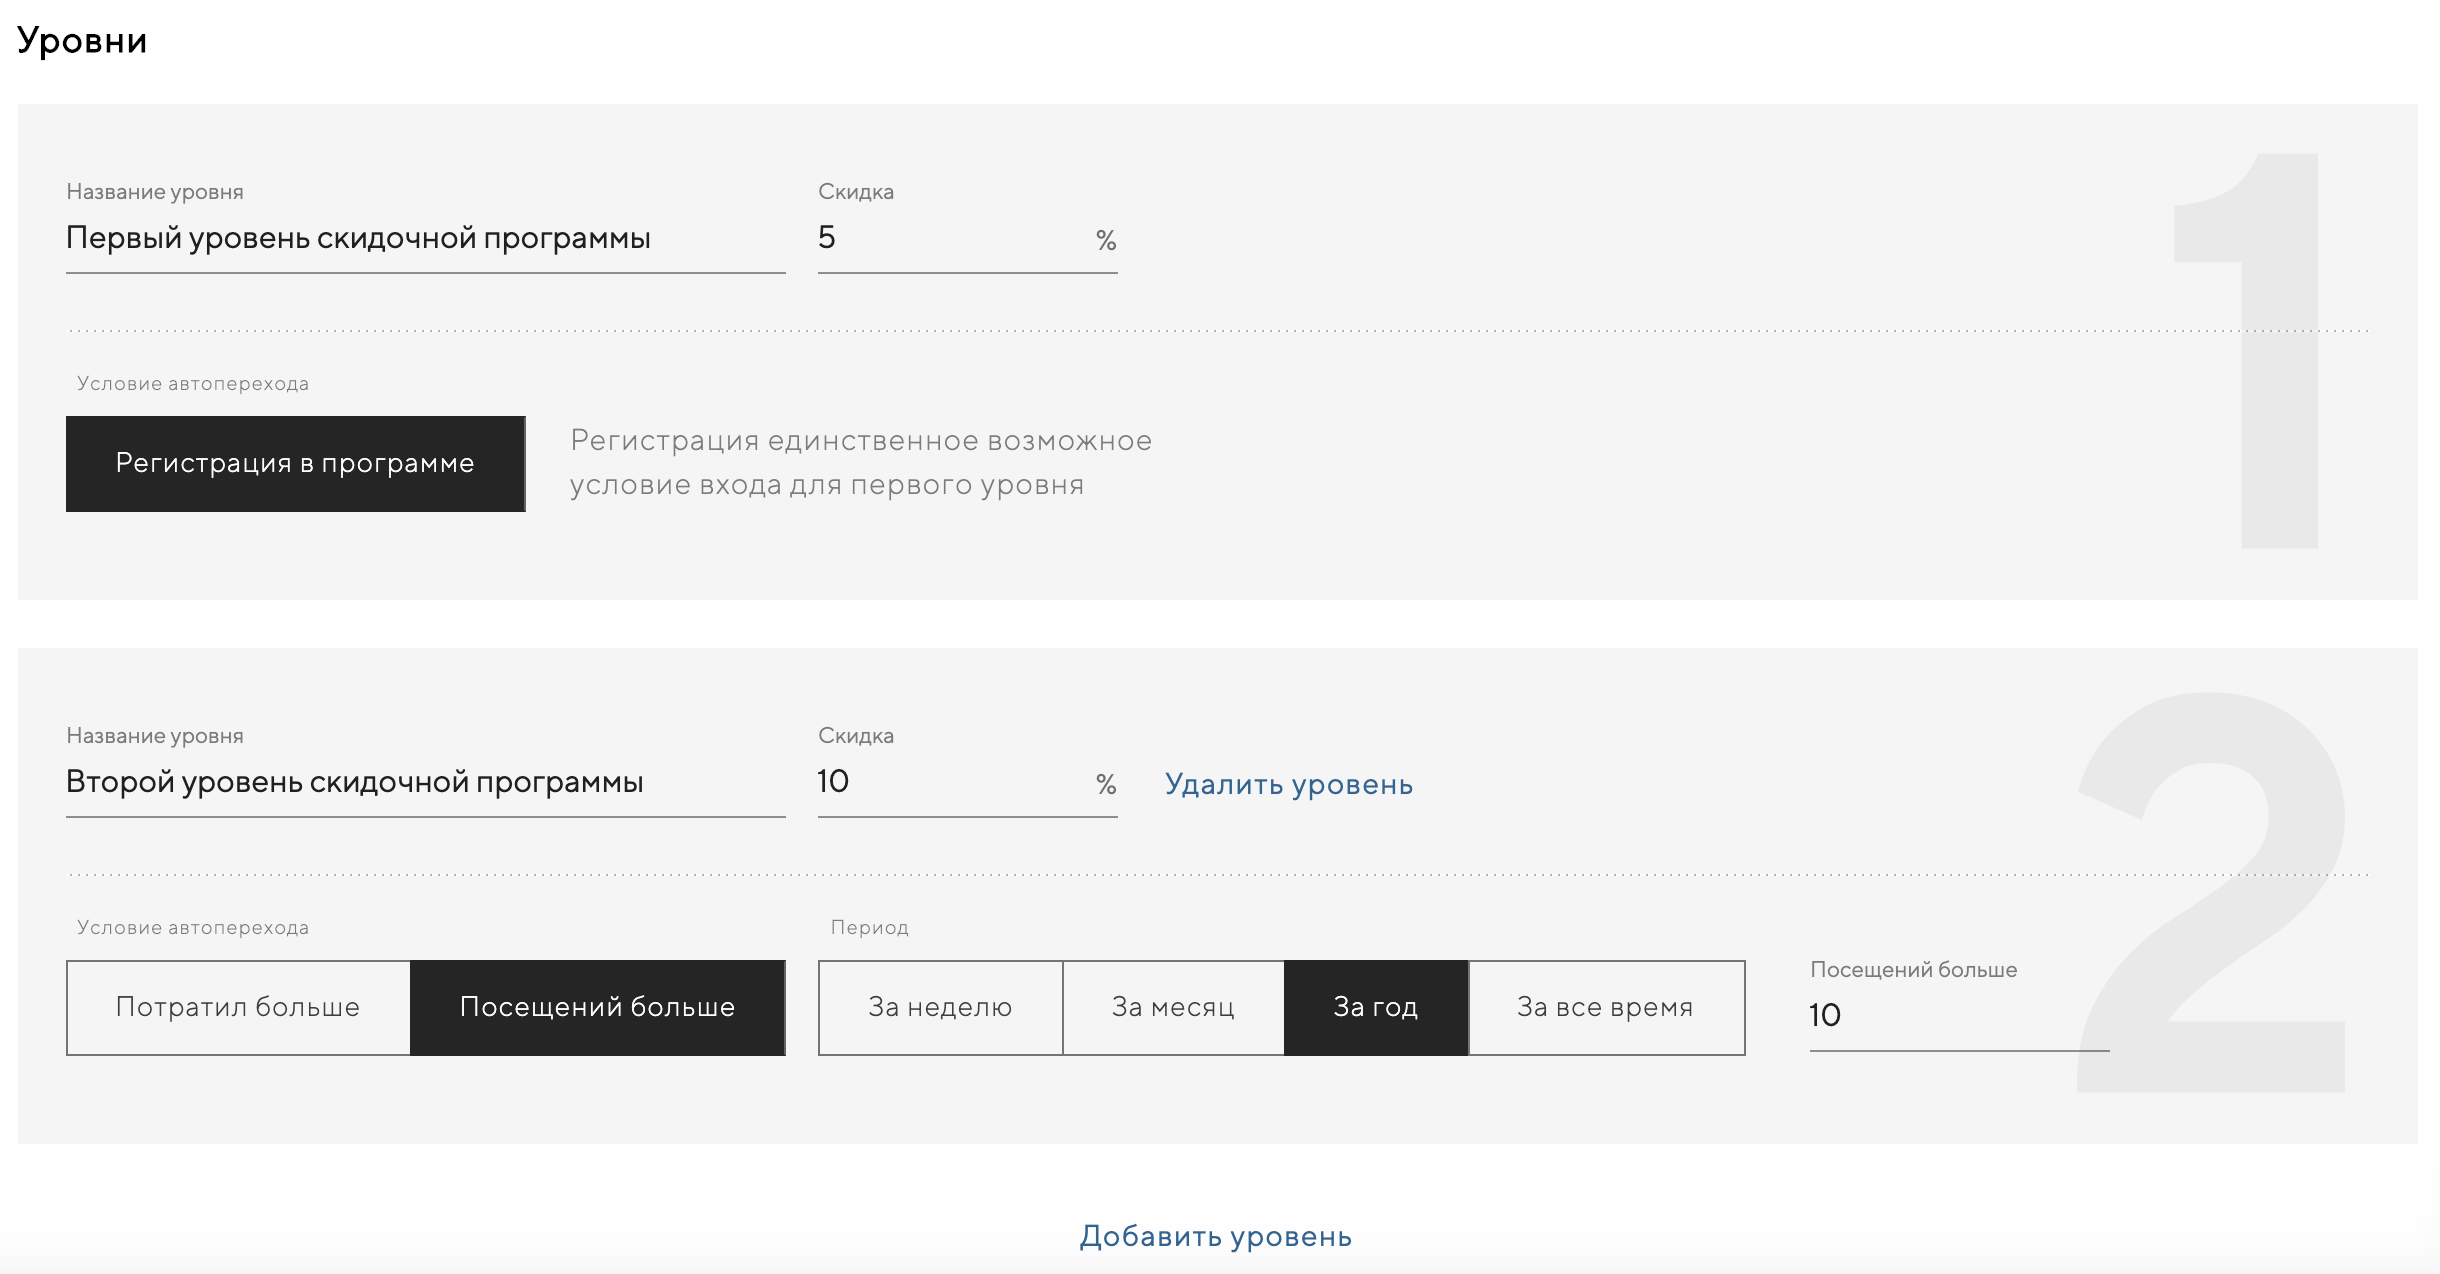2440x1274 pixels.
Task: Select the 'Посещений больше' condition option
Action: coord(597,1007)
